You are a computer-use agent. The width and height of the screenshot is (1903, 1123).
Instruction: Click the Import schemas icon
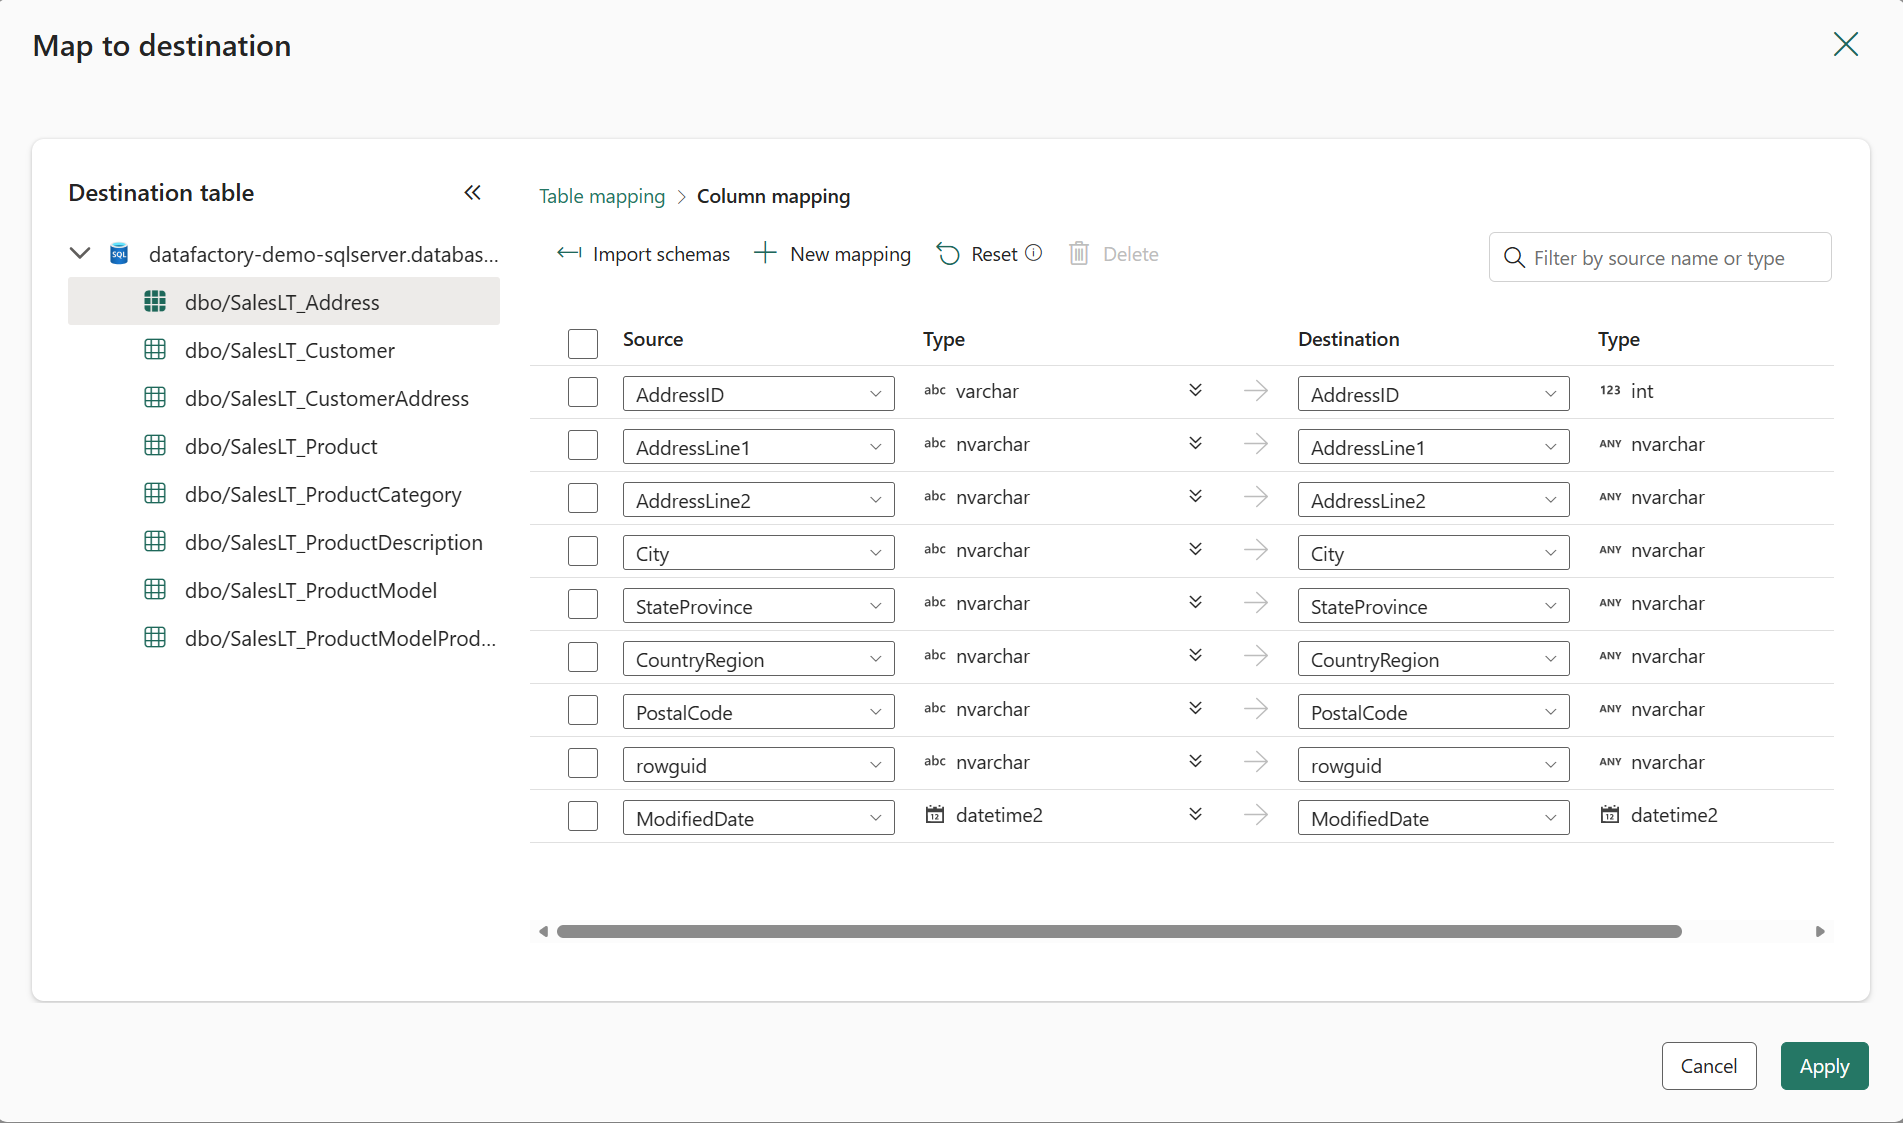568,253
